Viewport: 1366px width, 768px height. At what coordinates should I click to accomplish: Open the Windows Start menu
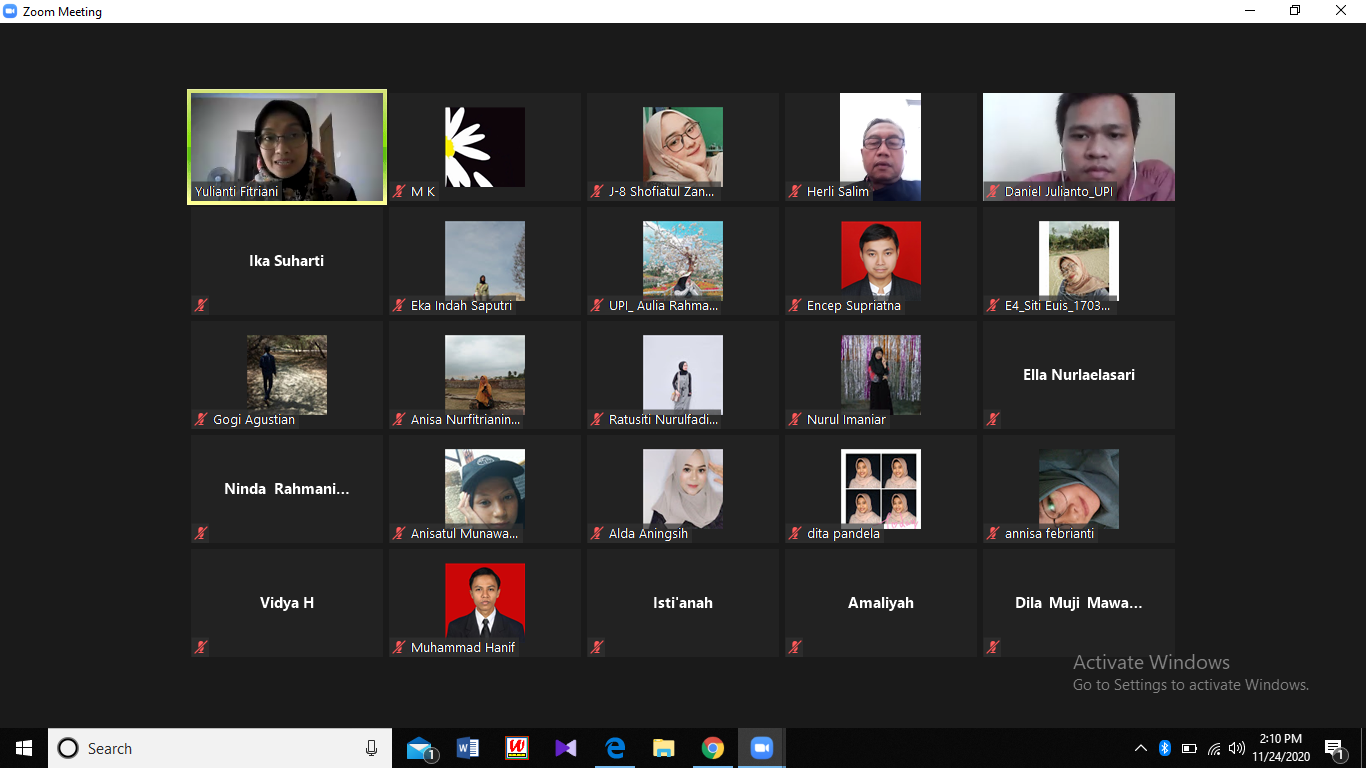pos(24,748)
